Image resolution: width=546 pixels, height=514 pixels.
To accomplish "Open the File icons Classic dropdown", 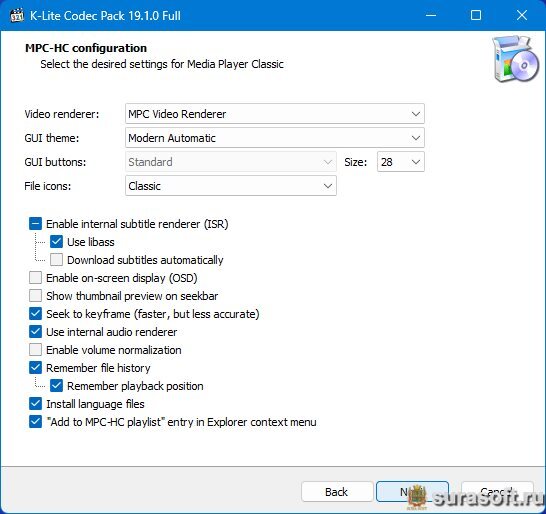I will pos(231,186).
